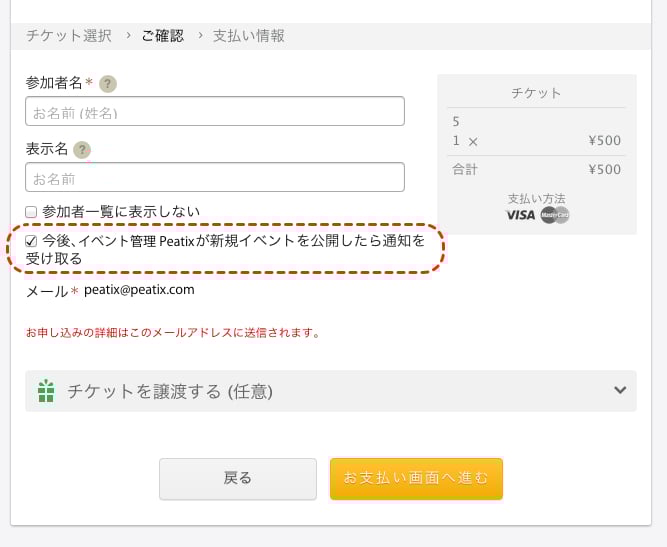Click お支払い画面へ進む button
Screen dimensions: 667x547
tap(416, 479)
